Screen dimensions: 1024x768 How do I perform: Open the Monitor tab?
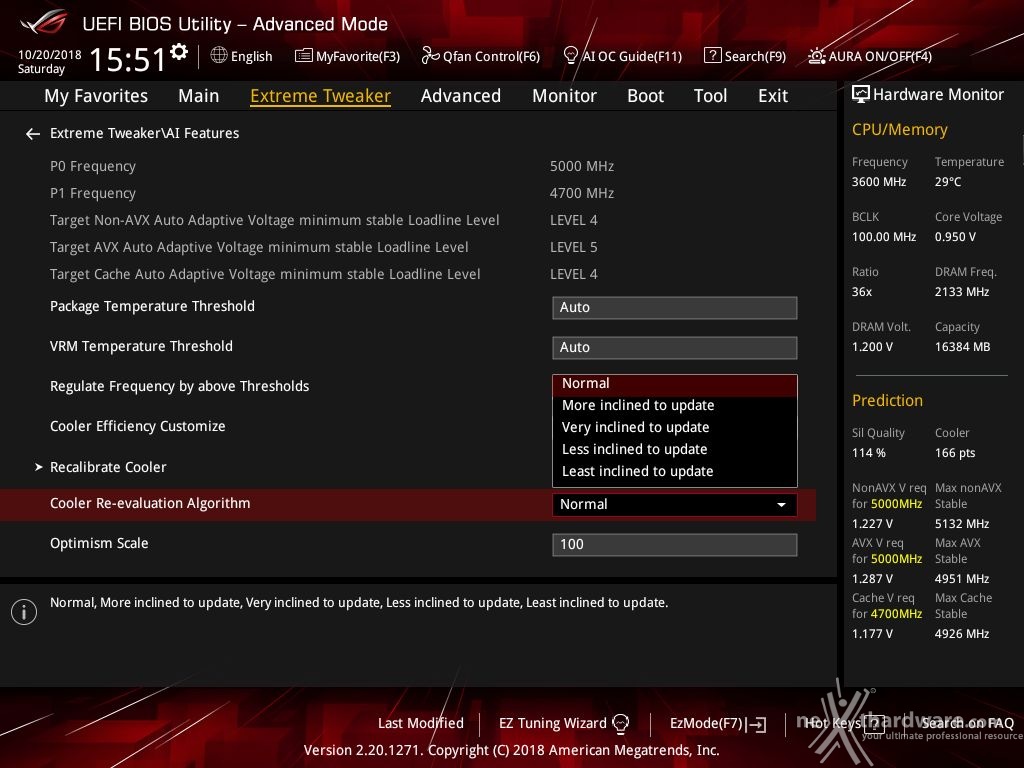point(564,96)
